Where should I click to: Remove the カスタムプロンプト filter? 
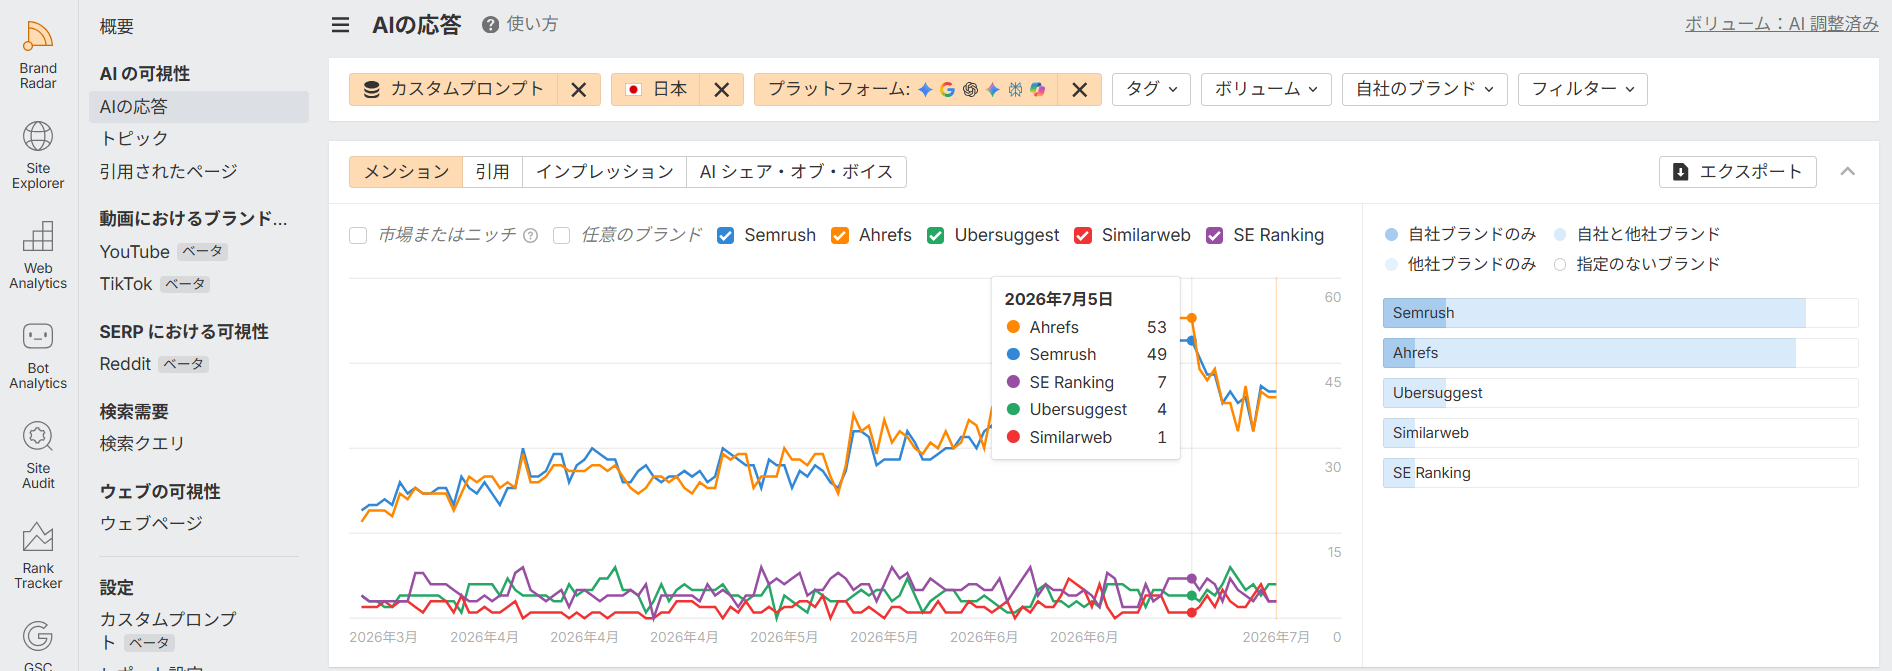578,90
